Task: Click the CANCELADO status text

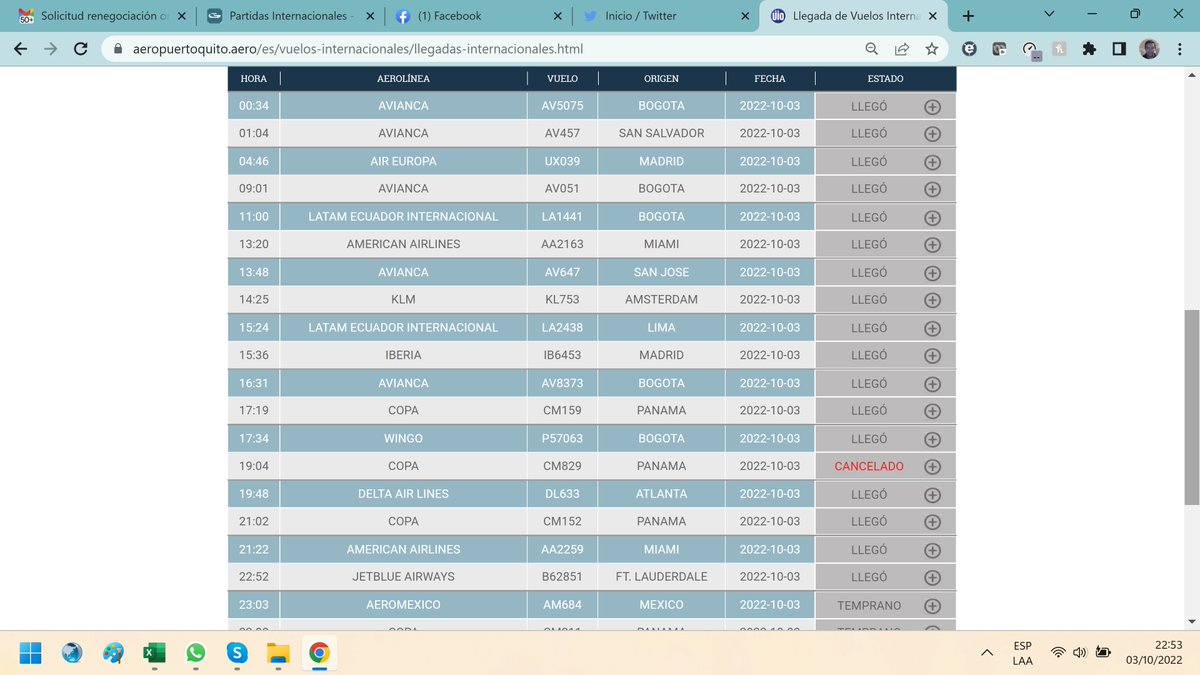Action: pyautogui.click(x=869, y=467)
